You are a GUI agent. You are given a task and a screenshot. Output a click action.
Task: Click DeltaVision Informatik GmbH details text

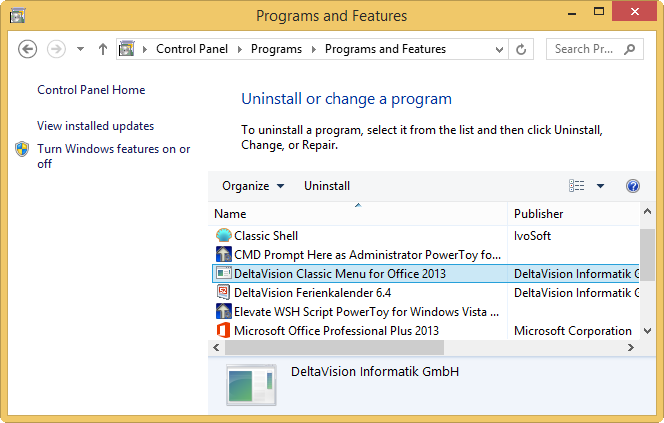pyautogui.click(x=375, y=372)
